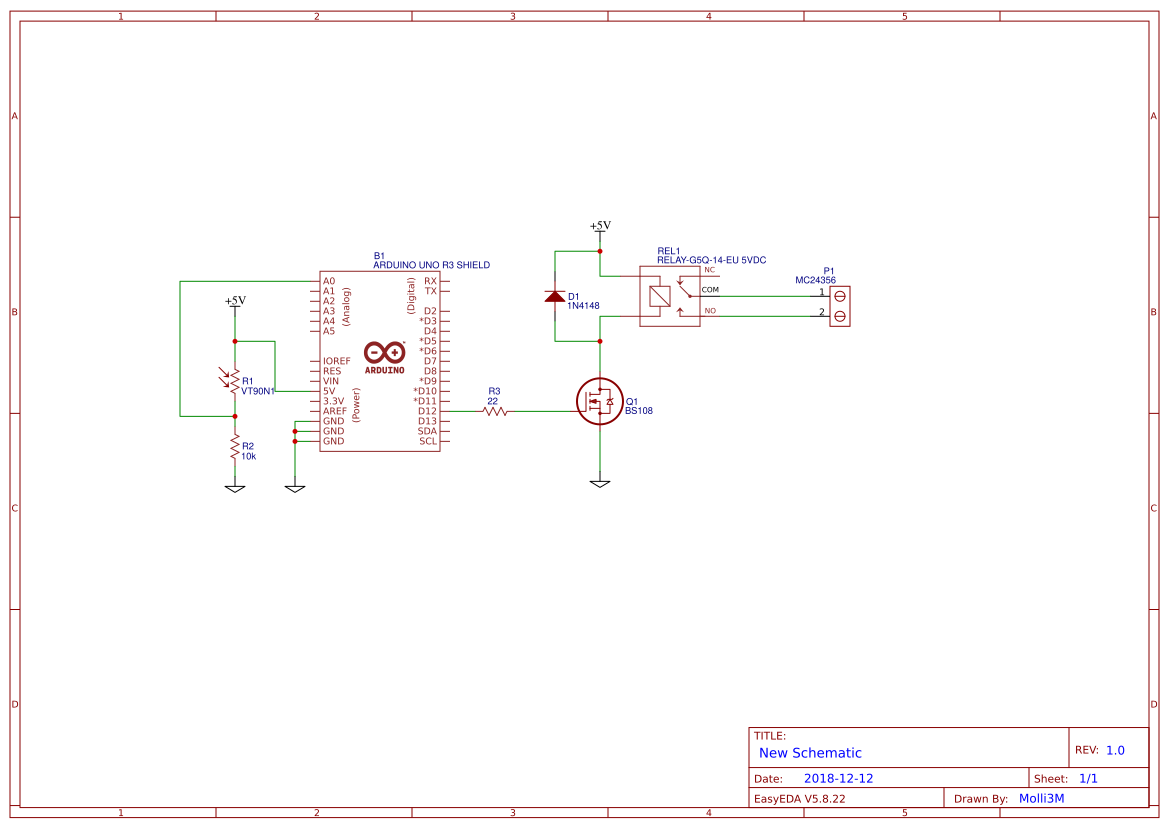Select the Arduino UNO R3 SHIELD symbol

pos(380,360)
